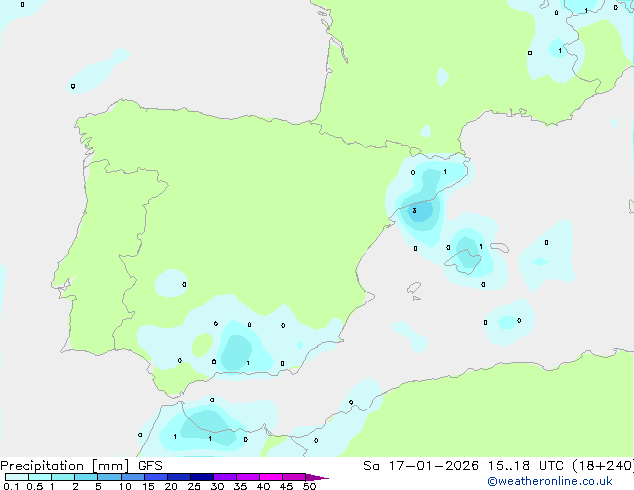Click the '15' legend value
The width and height of the screenshot is (634, 490).
click(148, 486)
